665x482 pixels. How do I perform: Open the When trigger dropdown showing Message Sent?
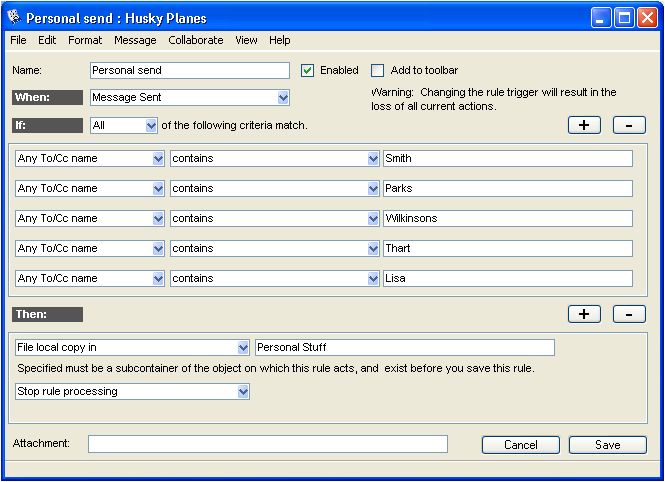(x=283, y=98)
